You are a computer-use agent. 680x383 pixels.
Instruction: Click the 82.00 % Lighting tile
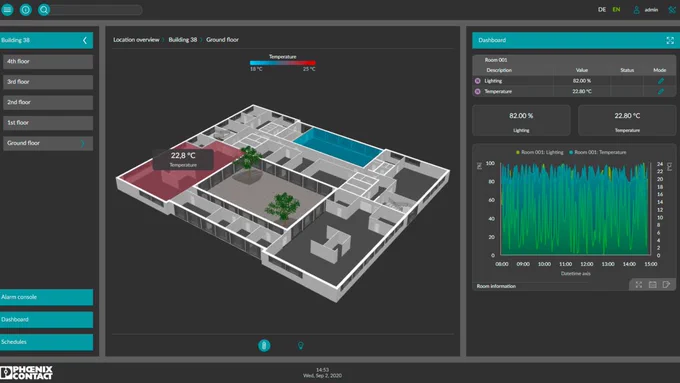pos(521,121)
